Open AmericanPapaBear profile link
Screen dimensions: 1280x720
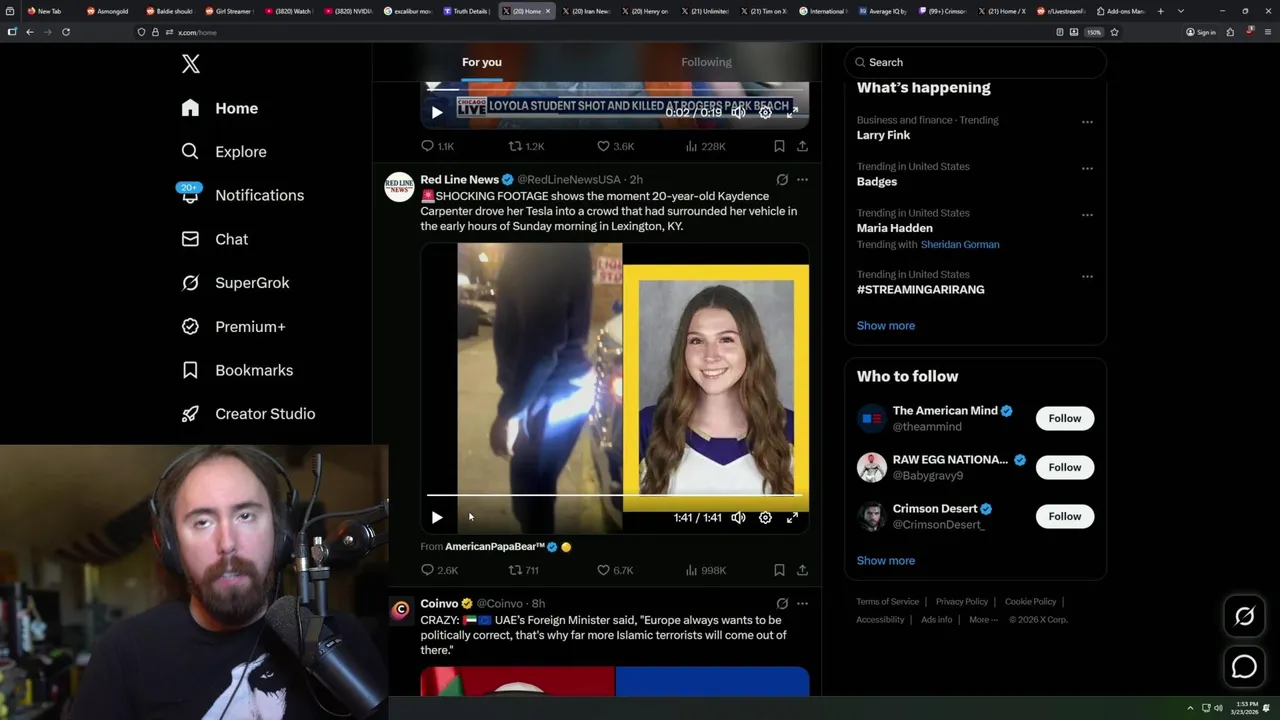(x=494, y=547)
